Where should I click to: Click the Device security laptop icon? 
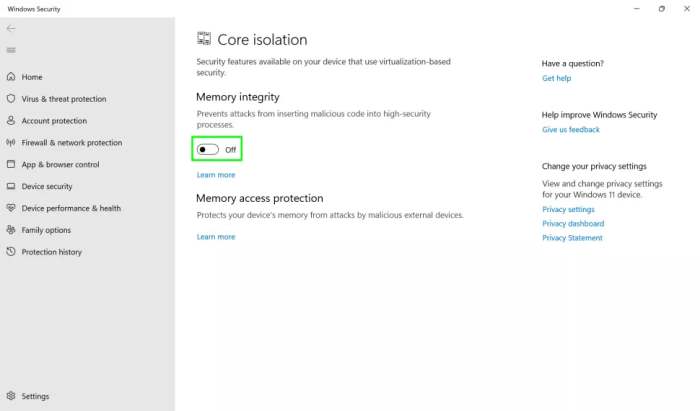11,186
